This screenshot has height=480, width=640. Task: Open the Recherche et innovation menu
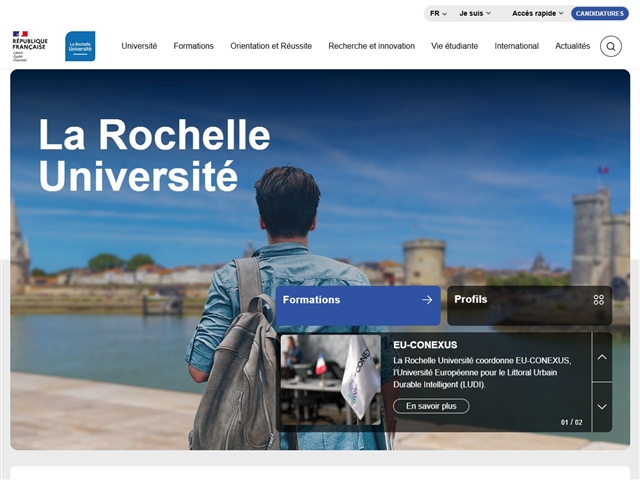click(371, 46)
